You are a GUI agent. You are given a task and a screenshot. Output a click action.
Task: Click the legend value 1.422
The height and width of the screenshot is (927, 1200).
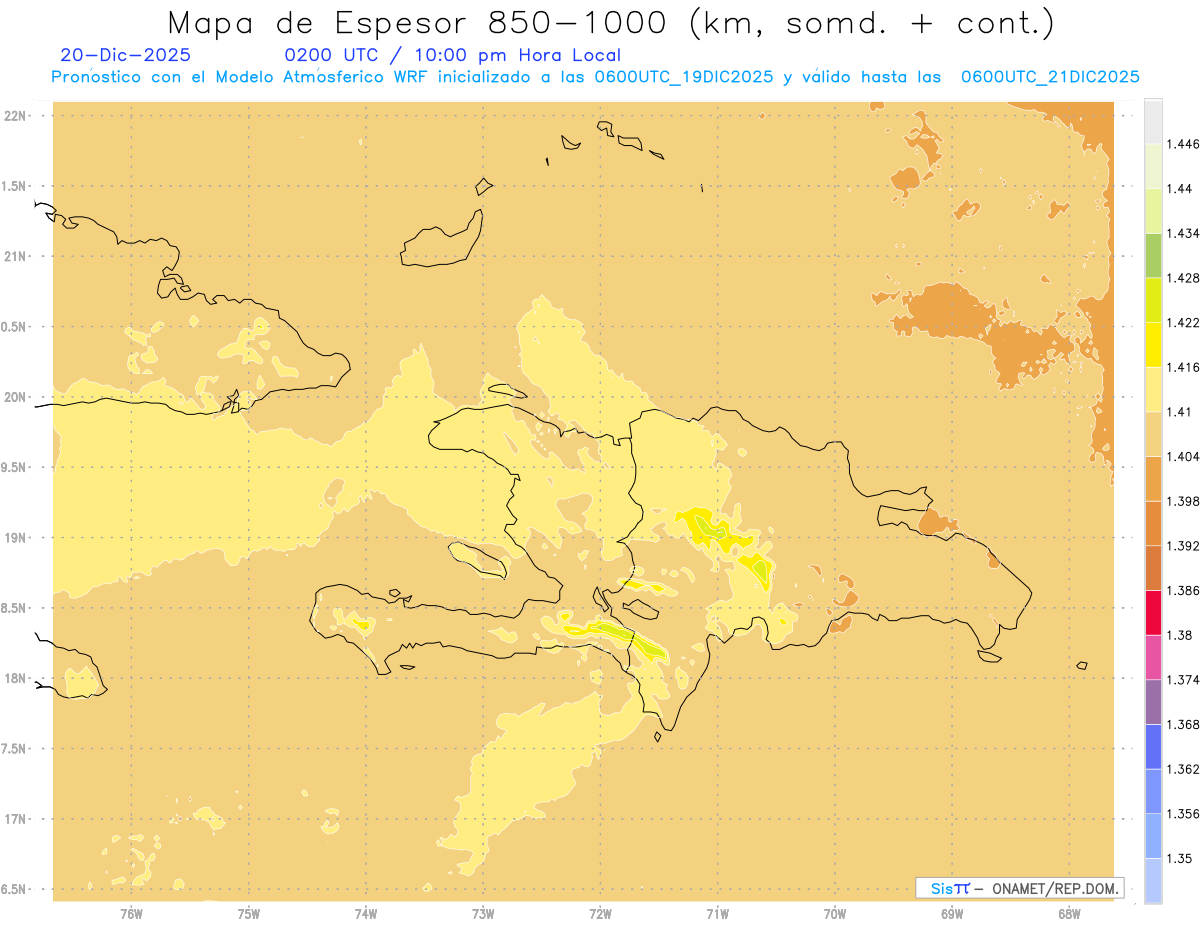(x=1185, y=322)
